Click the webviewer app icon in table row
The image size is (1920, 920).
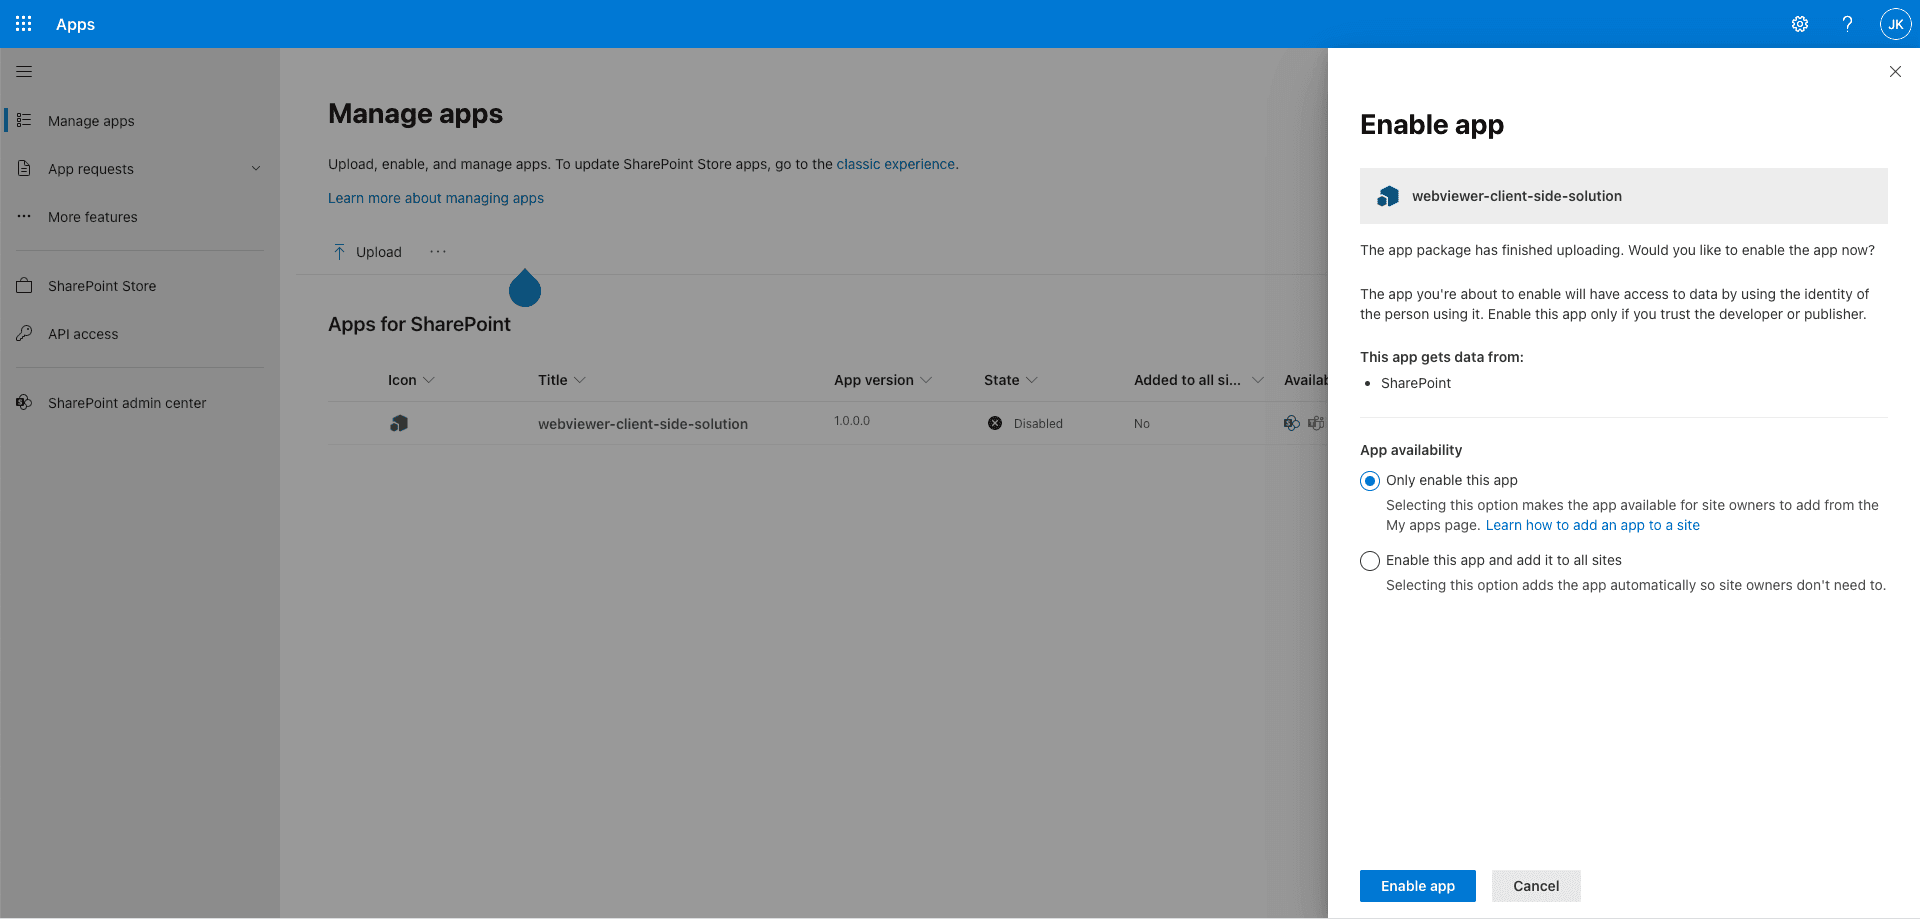[x=399, y=424]
